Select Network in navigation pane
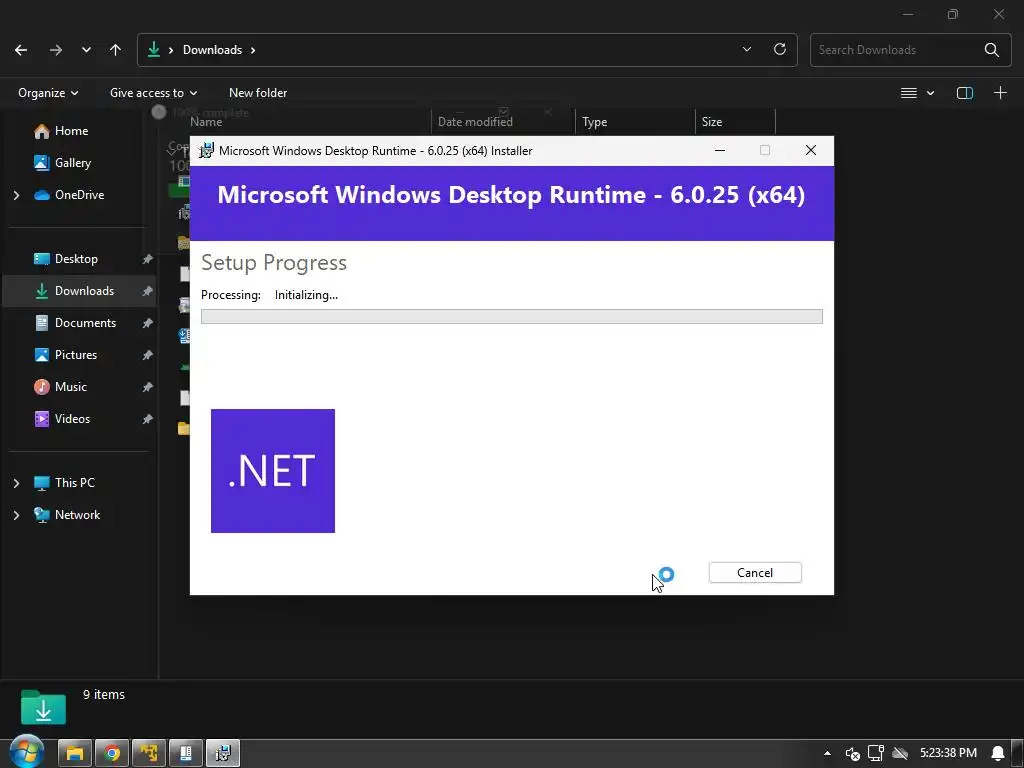 tap(77, 515)
